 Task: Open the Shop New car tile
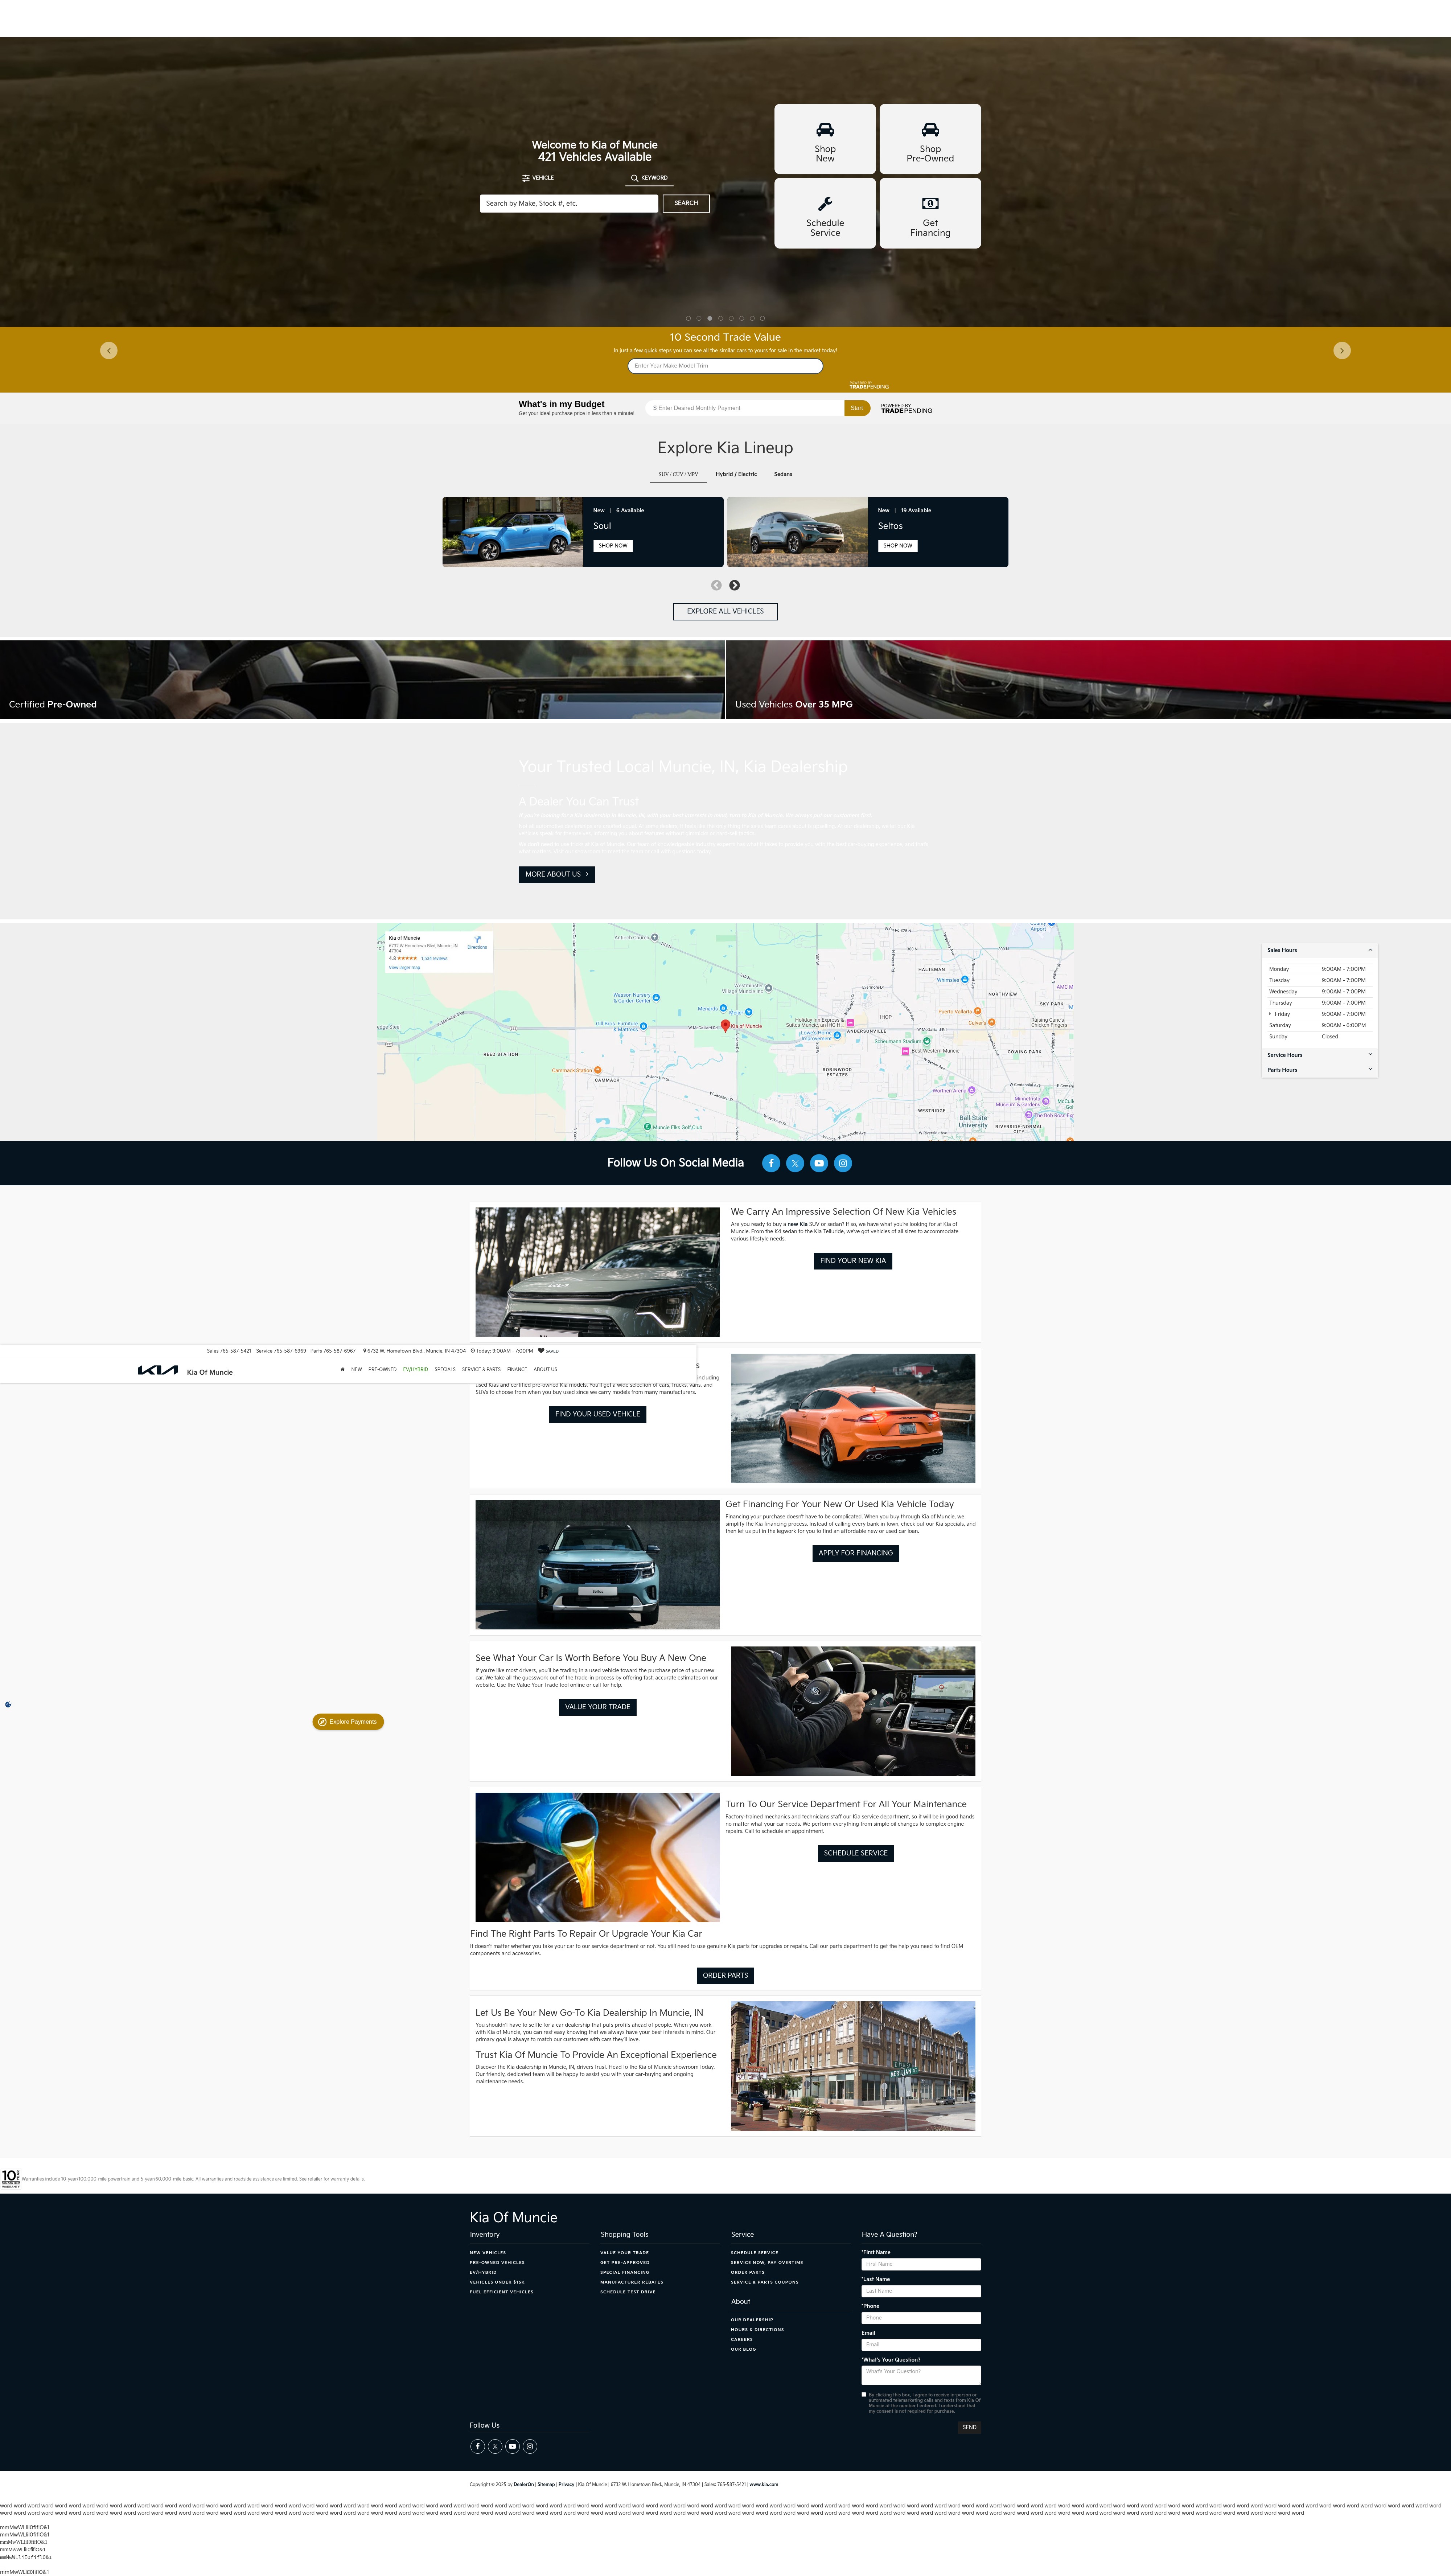(825, 139)
